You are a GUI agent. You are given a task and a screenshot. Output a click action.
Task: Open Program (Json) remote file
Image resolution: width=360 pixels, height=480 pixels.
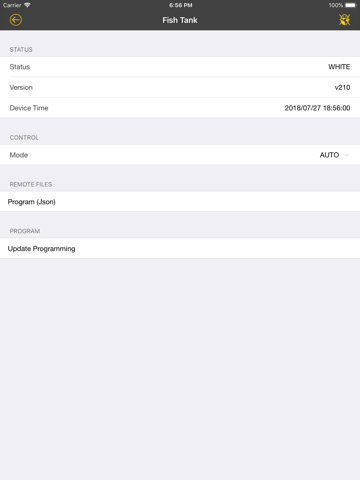point(180,202)
